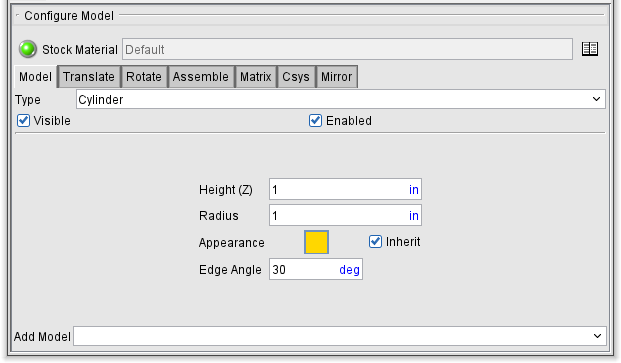Image resolution: width=621 pixels, height=363 pixels.
Task: Open the Type dropdown showing Cylinder
Action: point(341,99)
